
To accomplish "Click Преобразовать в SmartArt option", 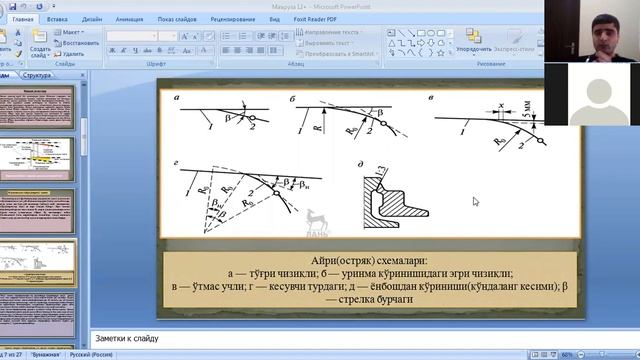I will (336, 53).
